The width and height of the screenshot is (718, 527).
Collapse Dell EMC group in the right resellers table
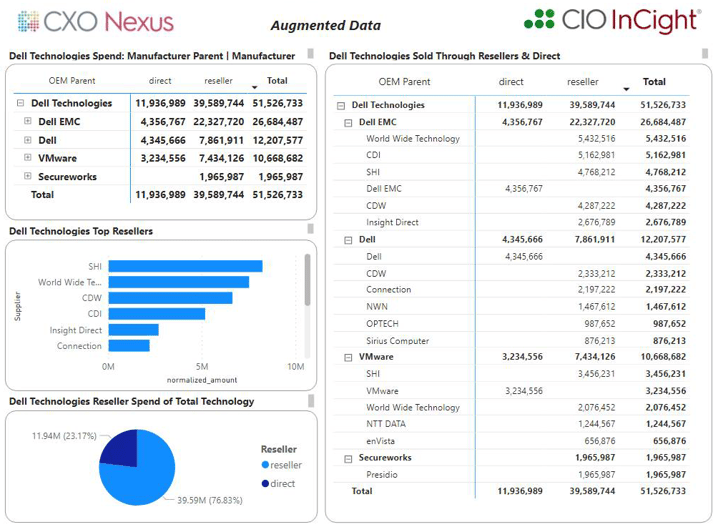[348, 122]
